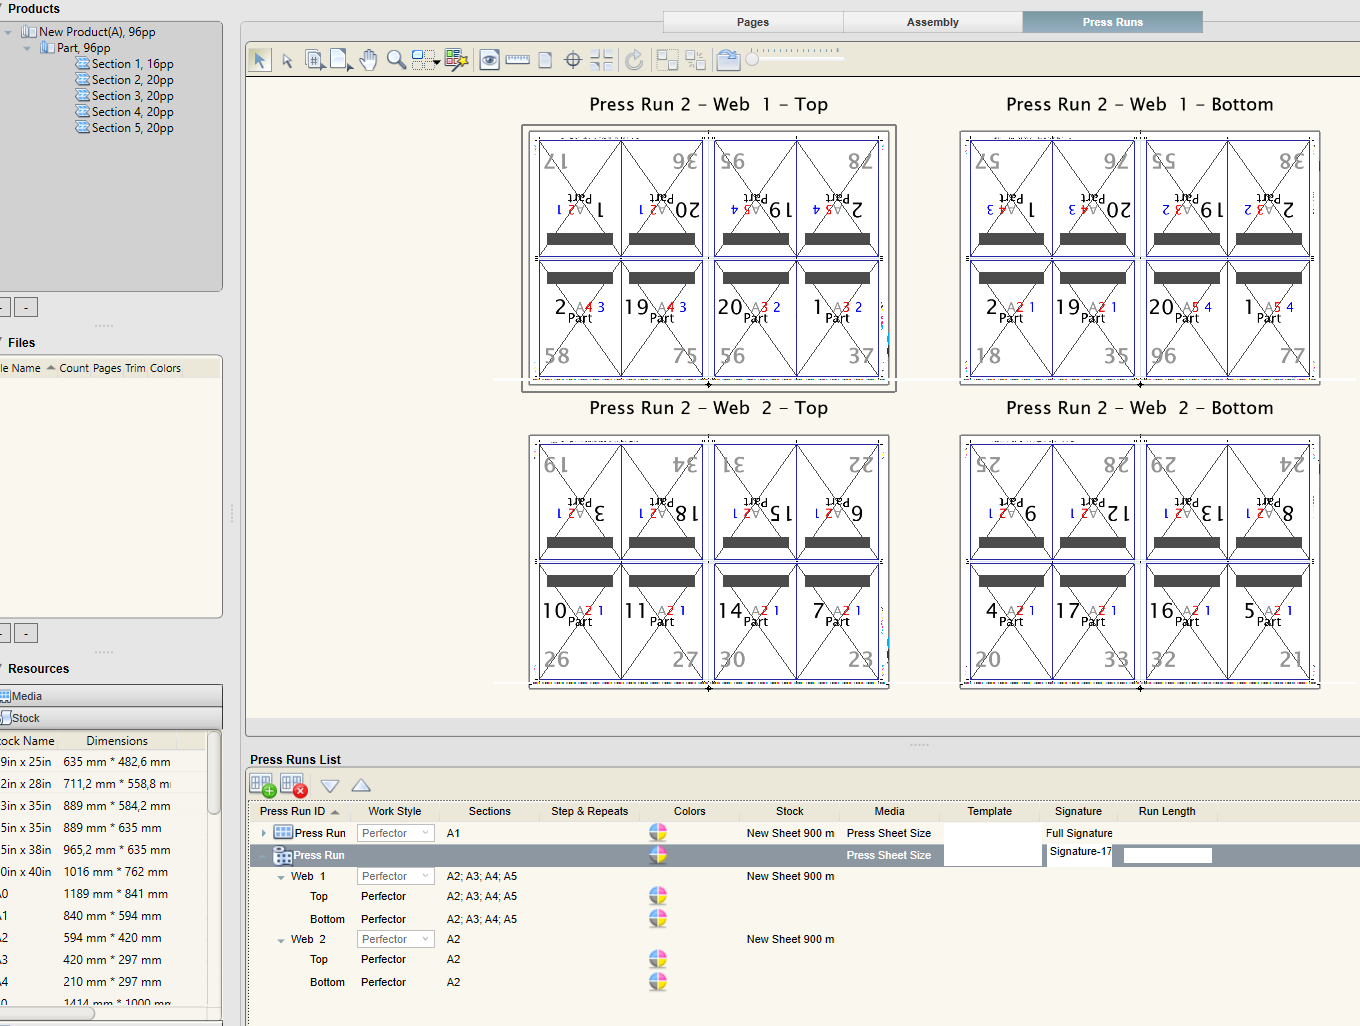Viewport: 1360px width, 1026px height.
Task: Click the blank page display icon
Action: point(545,60)
